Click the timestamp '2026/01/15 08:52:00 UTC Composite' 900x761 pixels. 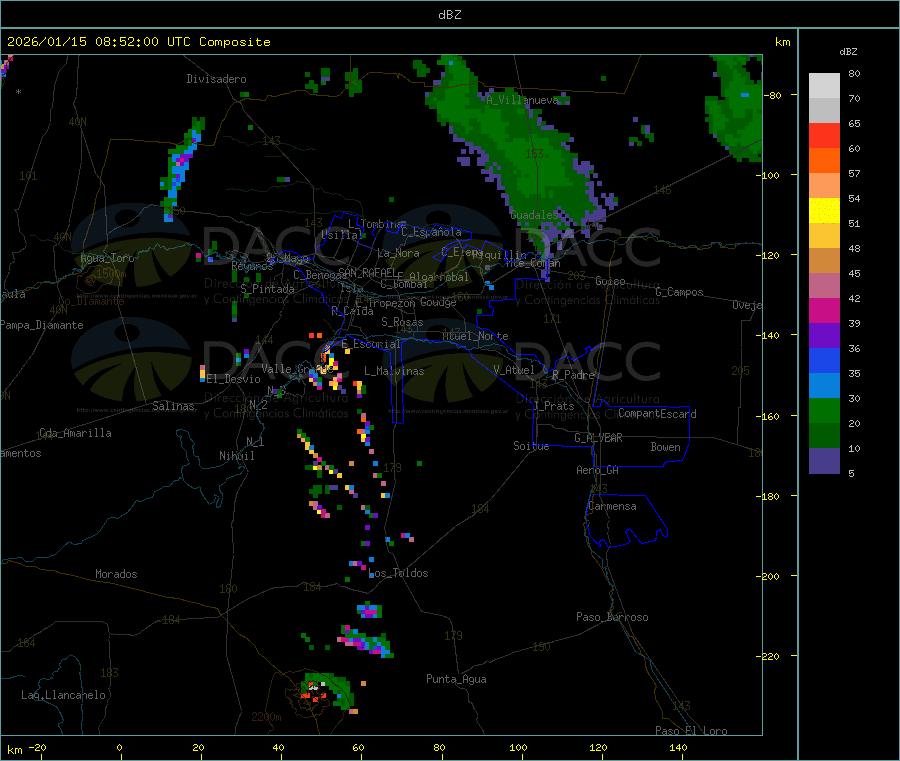point(138,42)
